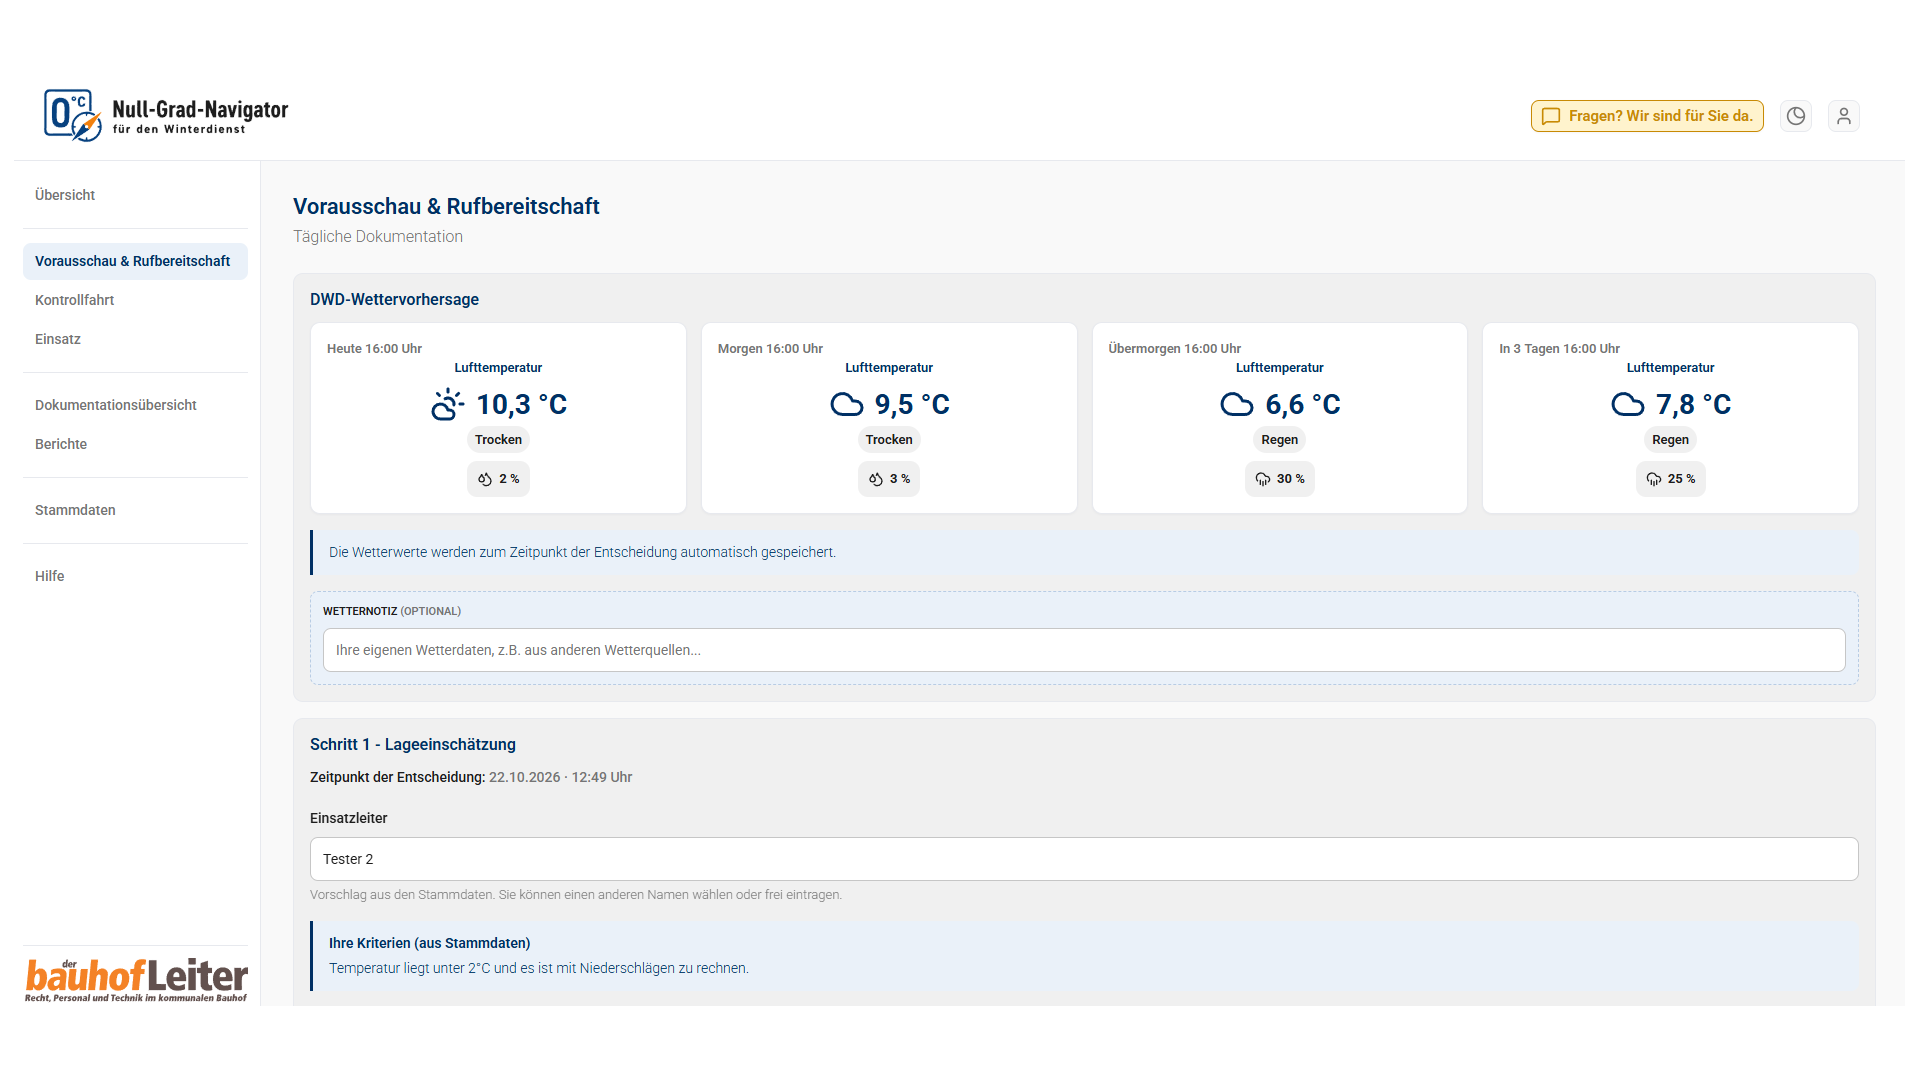
Task: Click the cloud icon next to 6,6 °C
Action: [x=1237, y=404]
